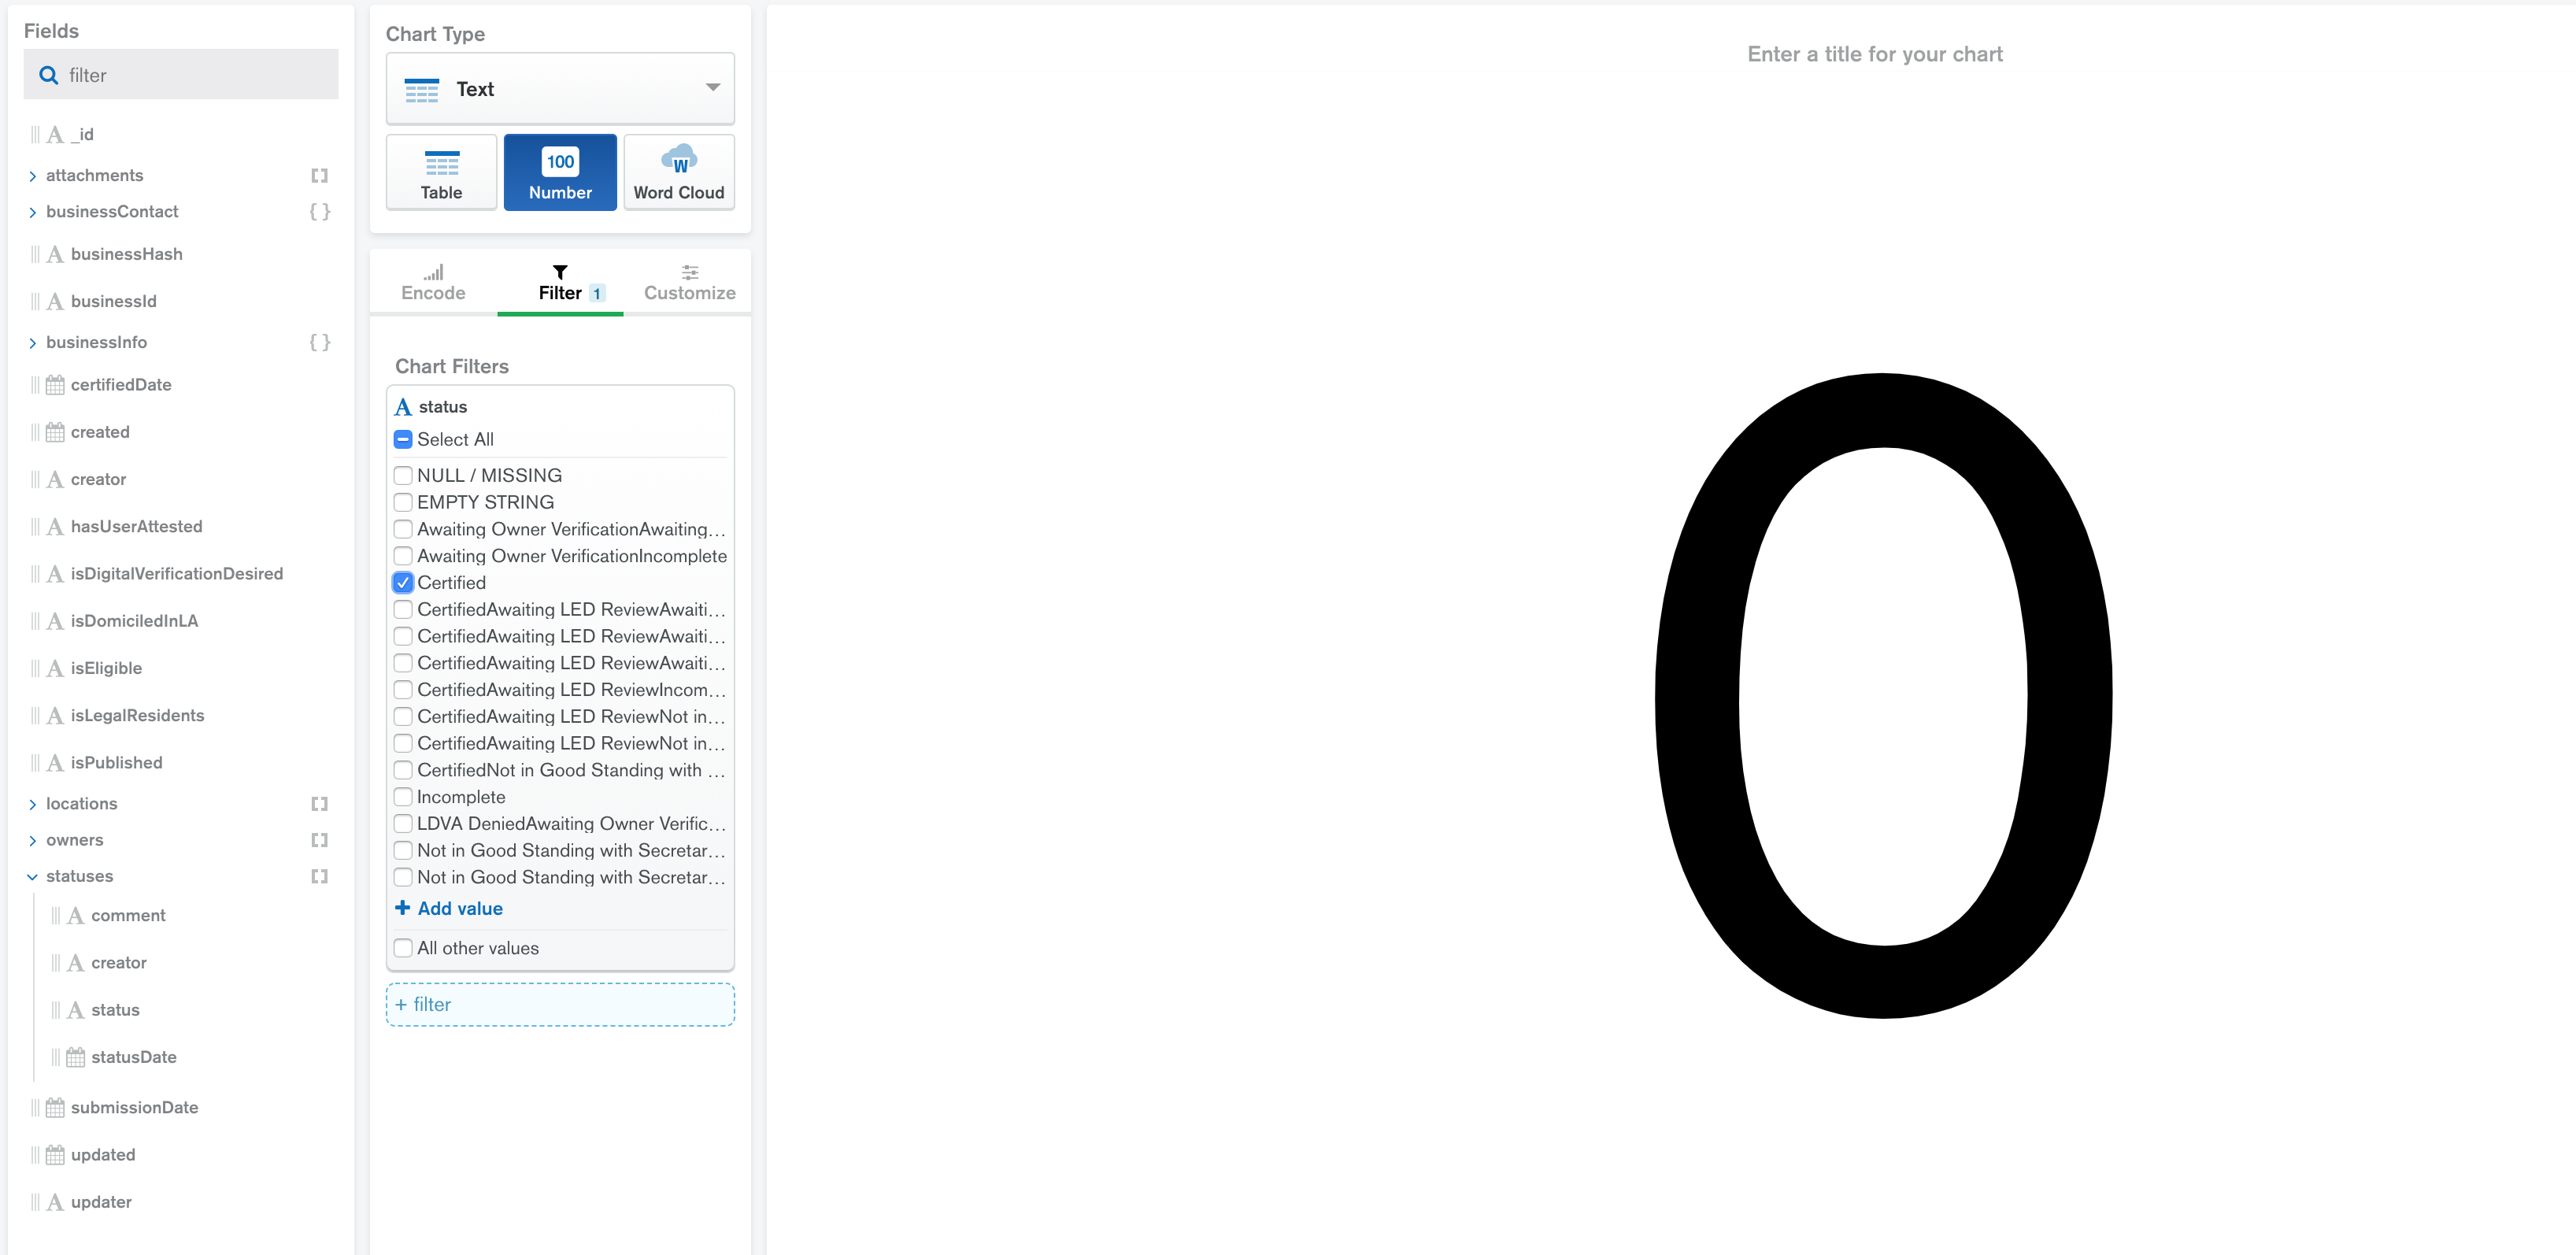Viewport: 2576px width, 1255px height.
Task: Collapse the statuses field
Action: tap(32, 877)
